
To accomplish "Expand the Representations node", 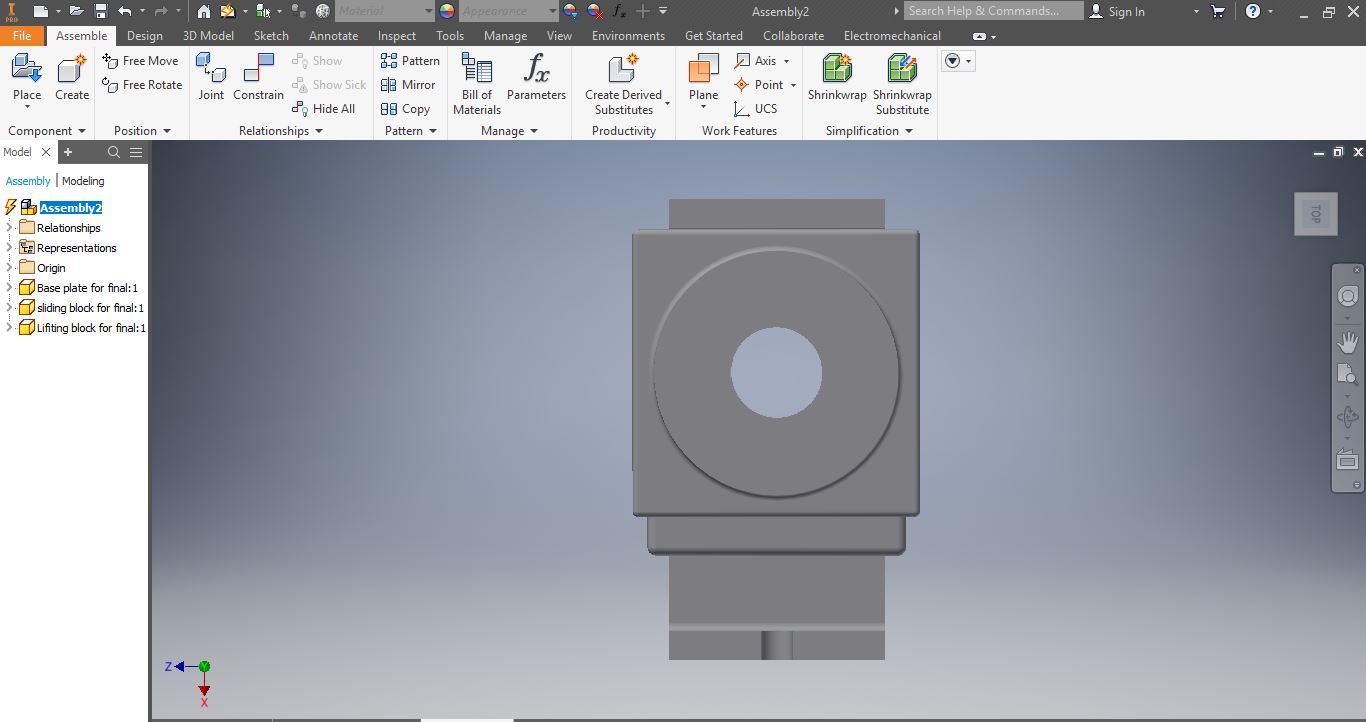I will [x=9, y=247].
